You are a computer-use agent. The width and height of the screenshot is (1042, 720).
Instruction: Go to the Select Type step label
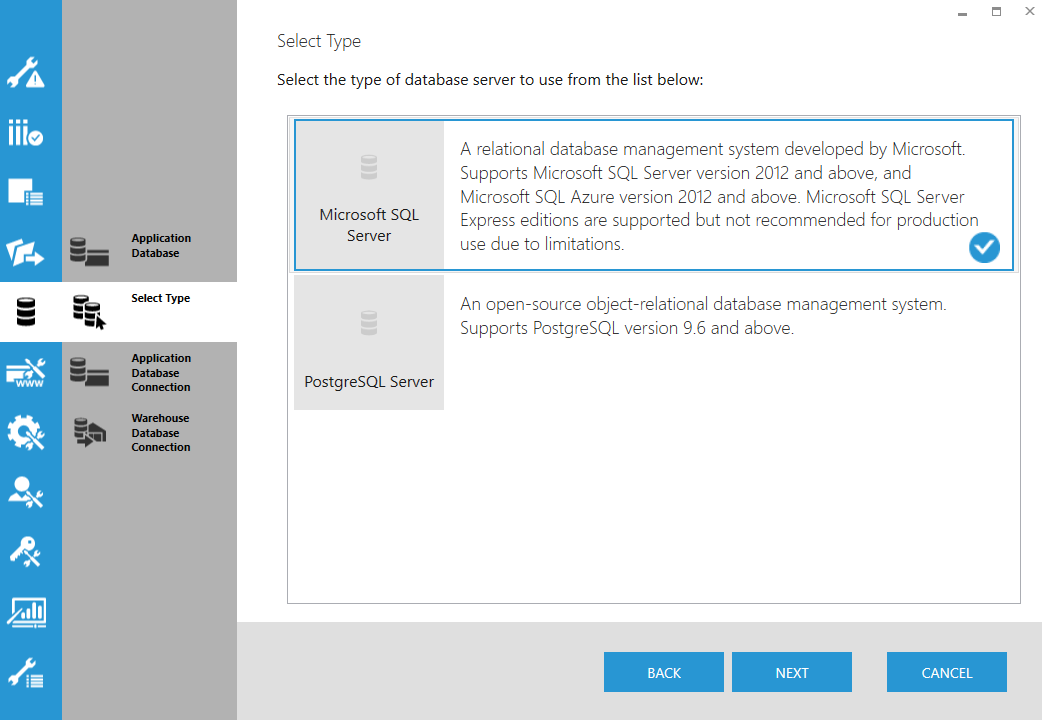[x=160, y=298]
